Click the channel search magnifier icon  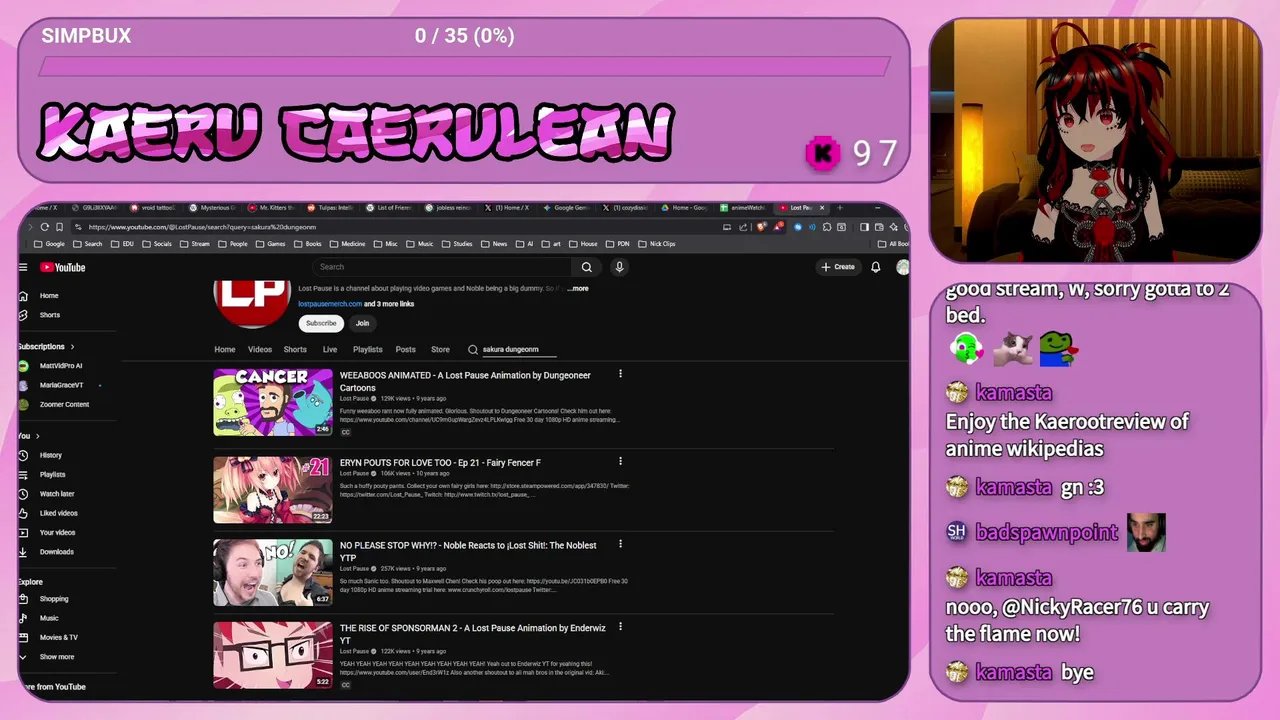click(x=473, y=350)
